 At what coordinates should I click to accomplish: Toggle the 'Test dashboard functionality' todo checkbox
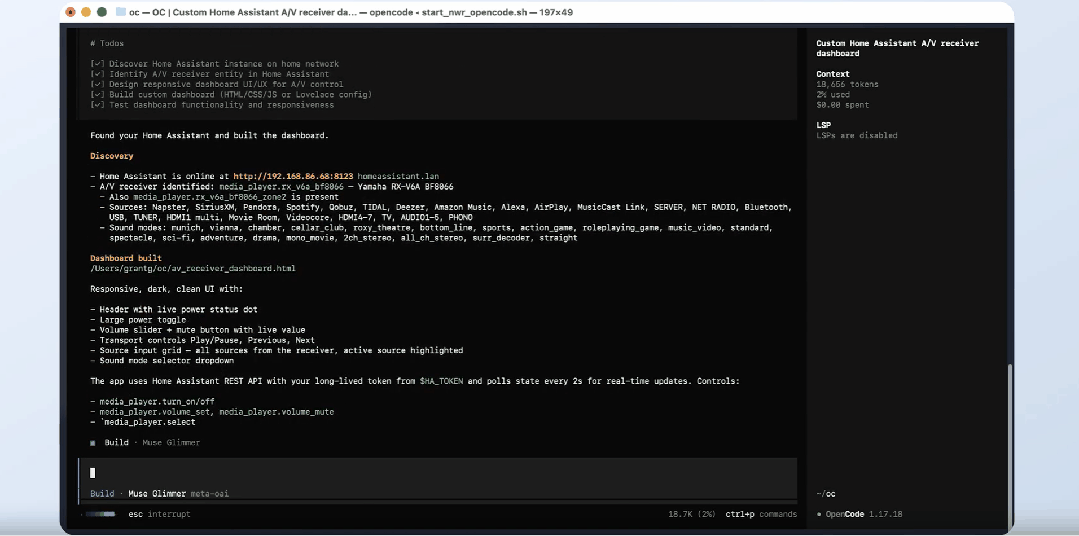pyautogui.click(x=97, y=105)
